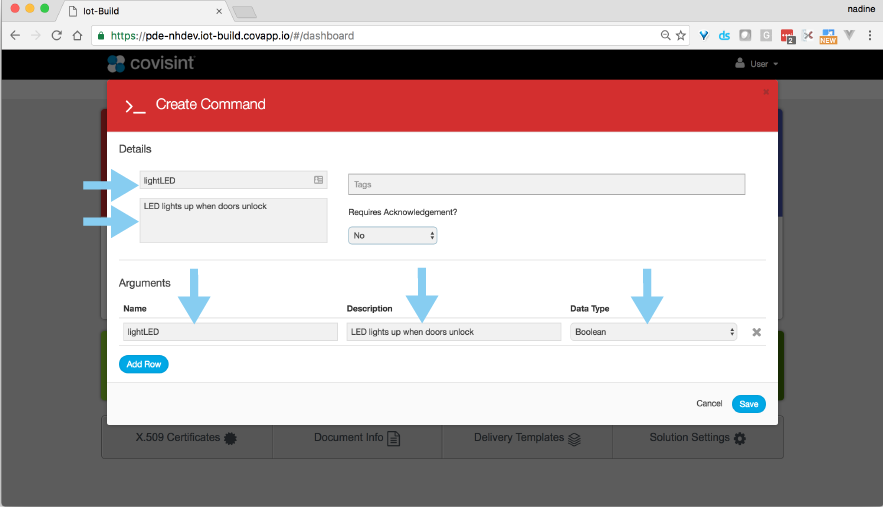Screen dimensions: 883x511
Task: Expand the User menu
Action: [x=756, y=64]
